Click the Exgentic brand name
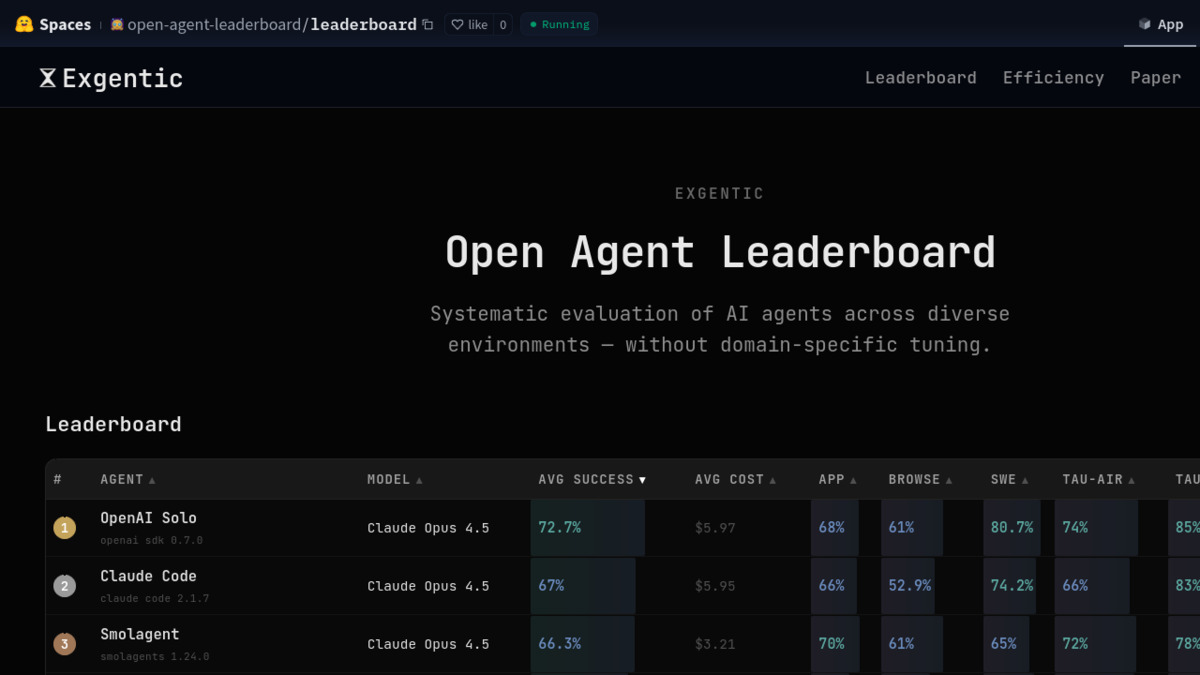Viewport: 1200px width, 675px height. [x=122, y=78]
